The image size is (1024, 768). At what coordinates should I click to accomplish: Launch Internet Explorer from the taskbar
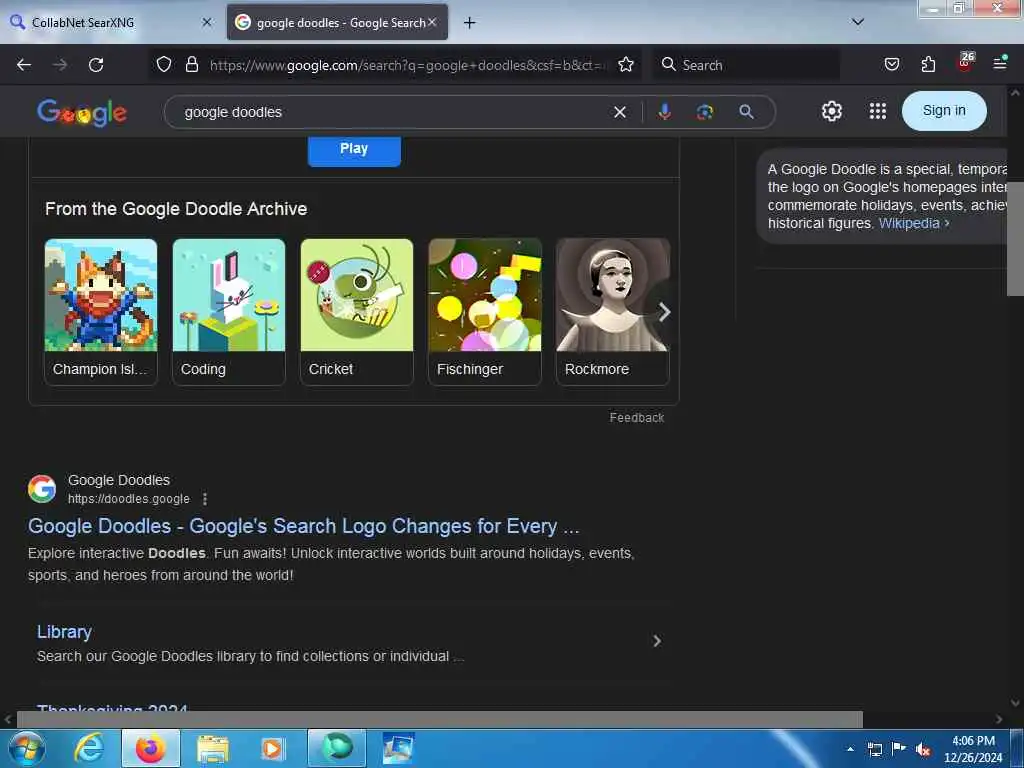pyautogui.click(x=89, y=748)
